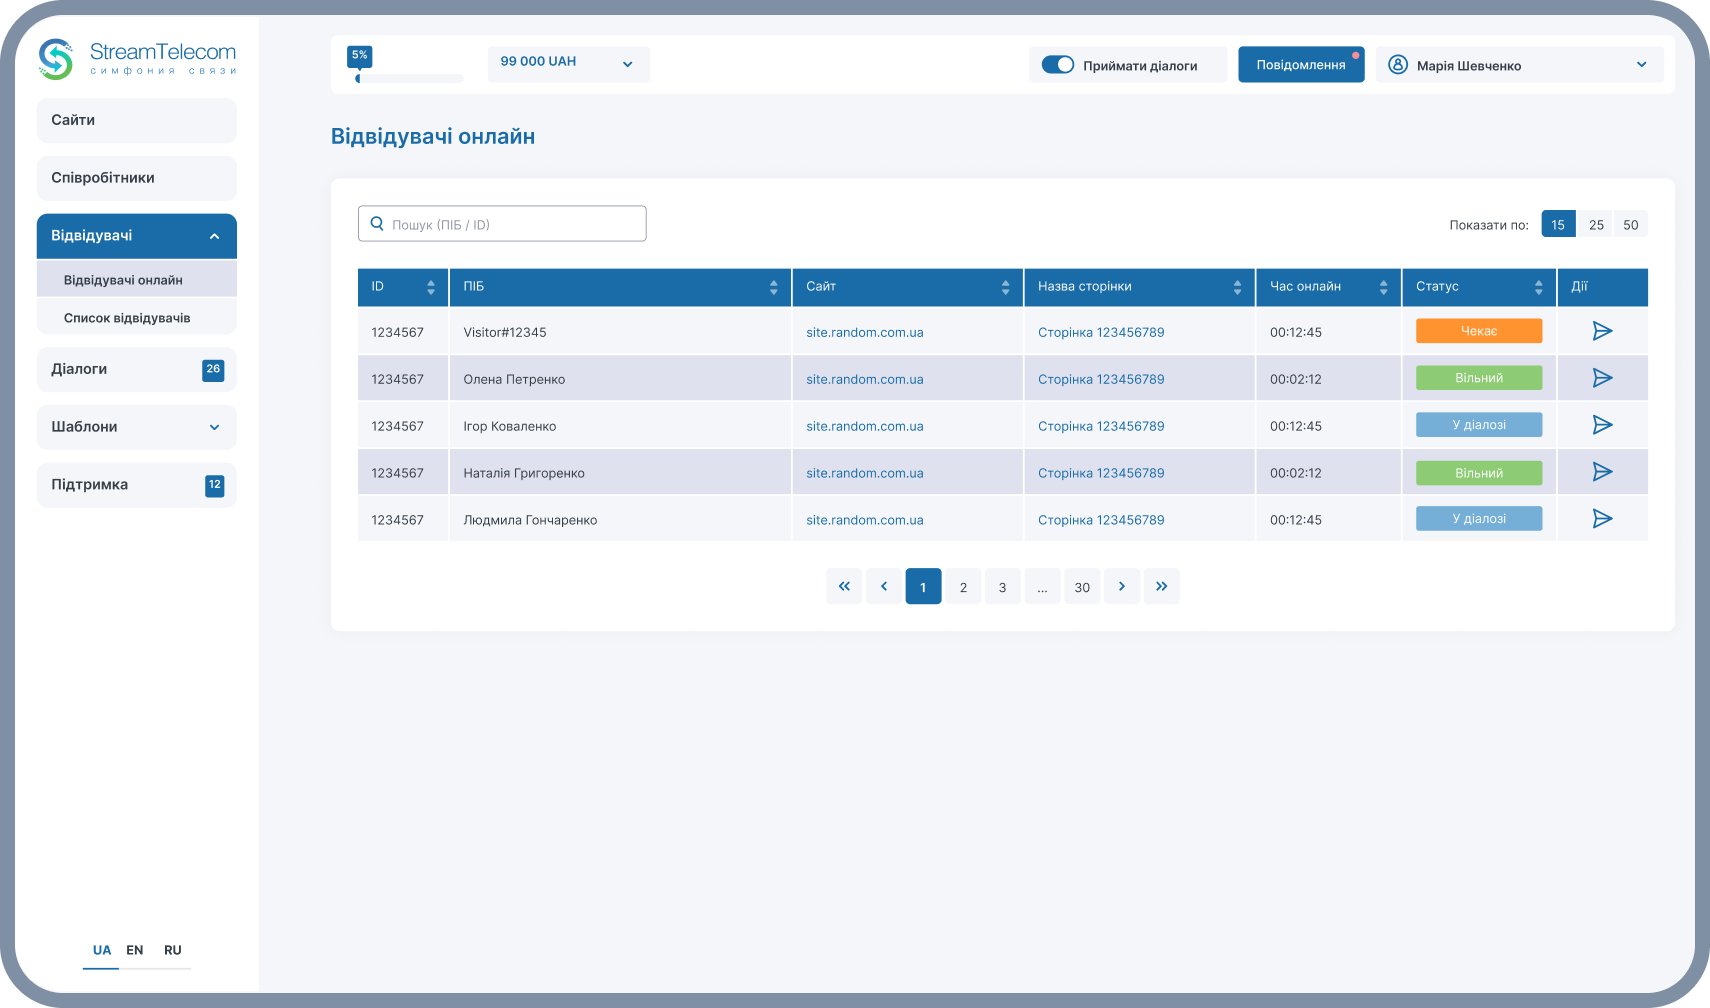Show 50 rows per page
This screenshot has width=1710, height=1008.
pyautogui.click(x=1631, y=225)
